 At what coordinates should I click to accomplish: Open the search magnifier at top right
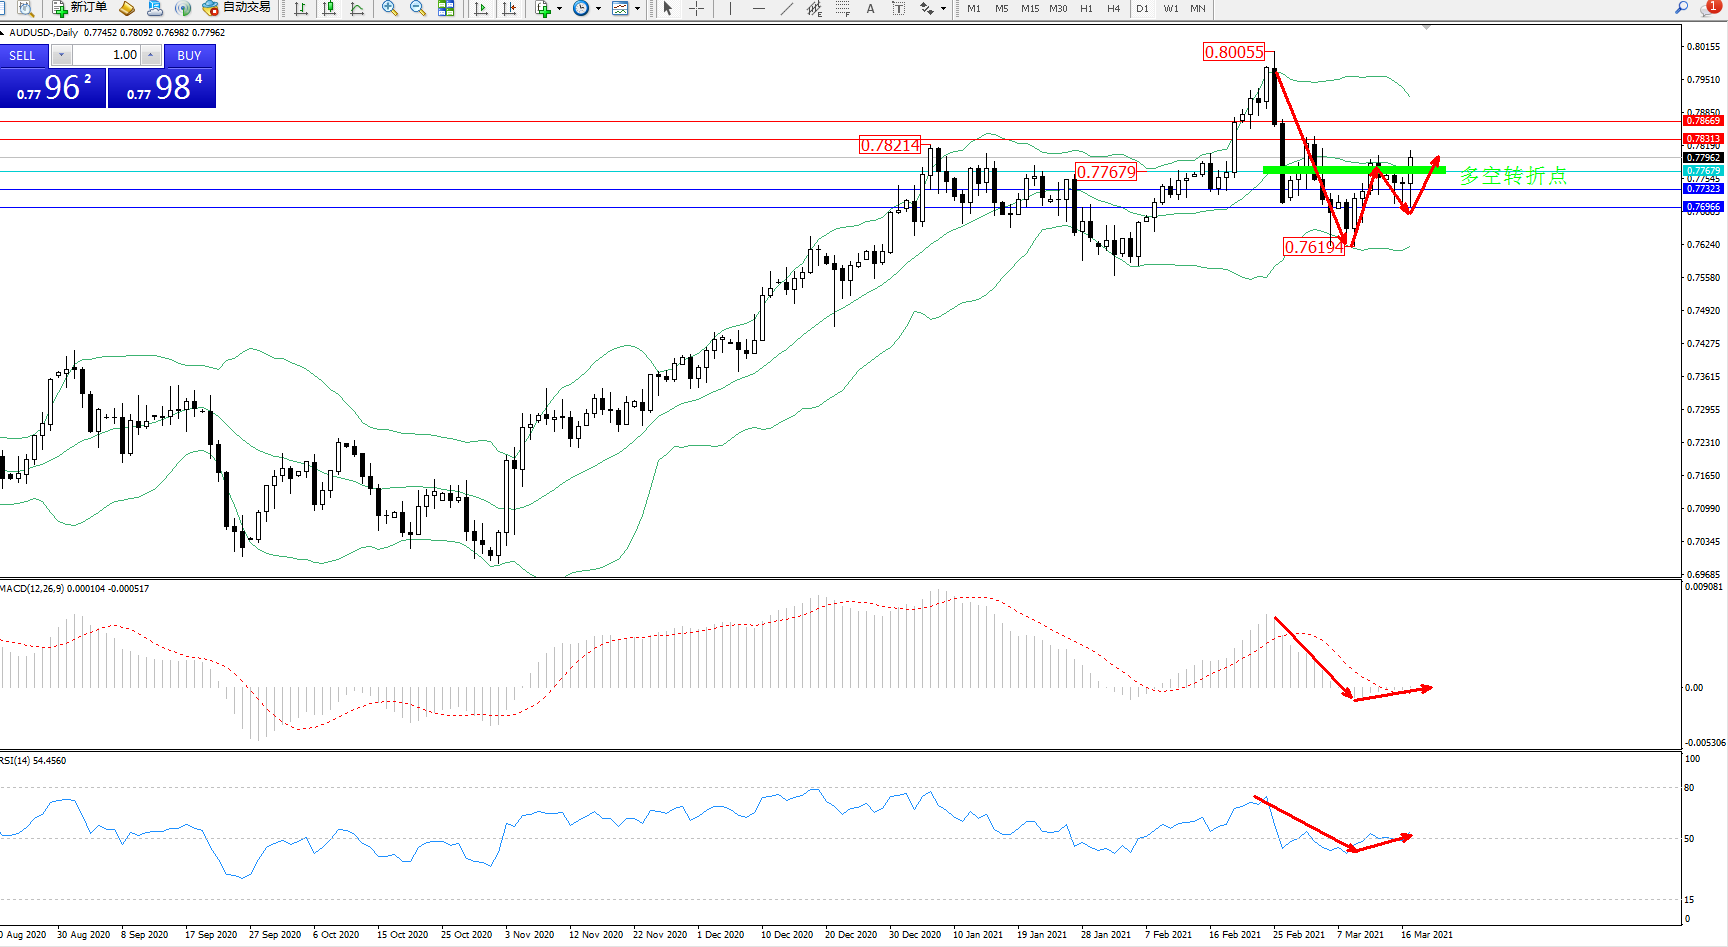[1682, 8]
